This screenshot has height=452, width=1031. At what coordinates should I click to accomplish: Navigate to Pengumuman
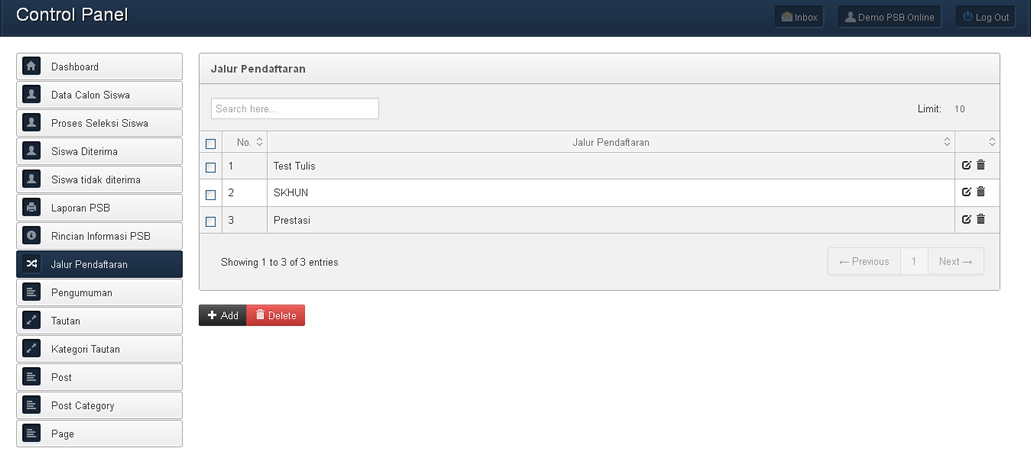(99, 292)
